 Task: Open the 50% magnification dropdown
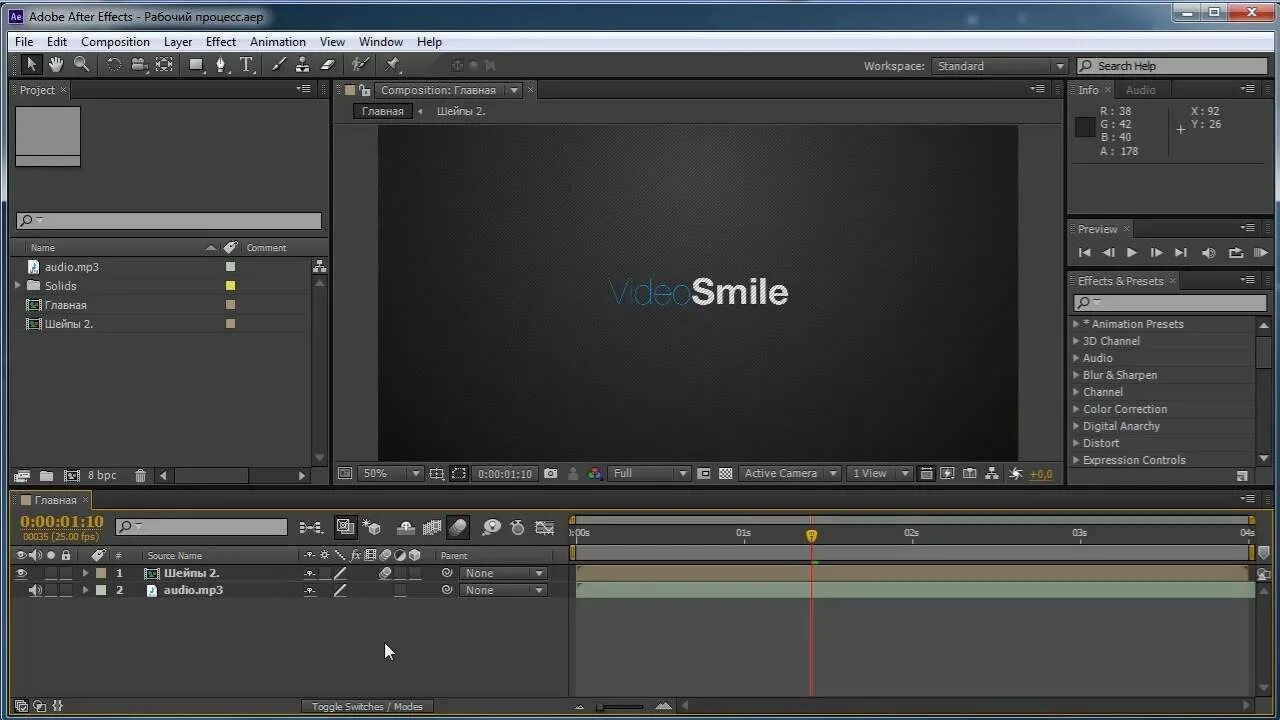[390, 473]
